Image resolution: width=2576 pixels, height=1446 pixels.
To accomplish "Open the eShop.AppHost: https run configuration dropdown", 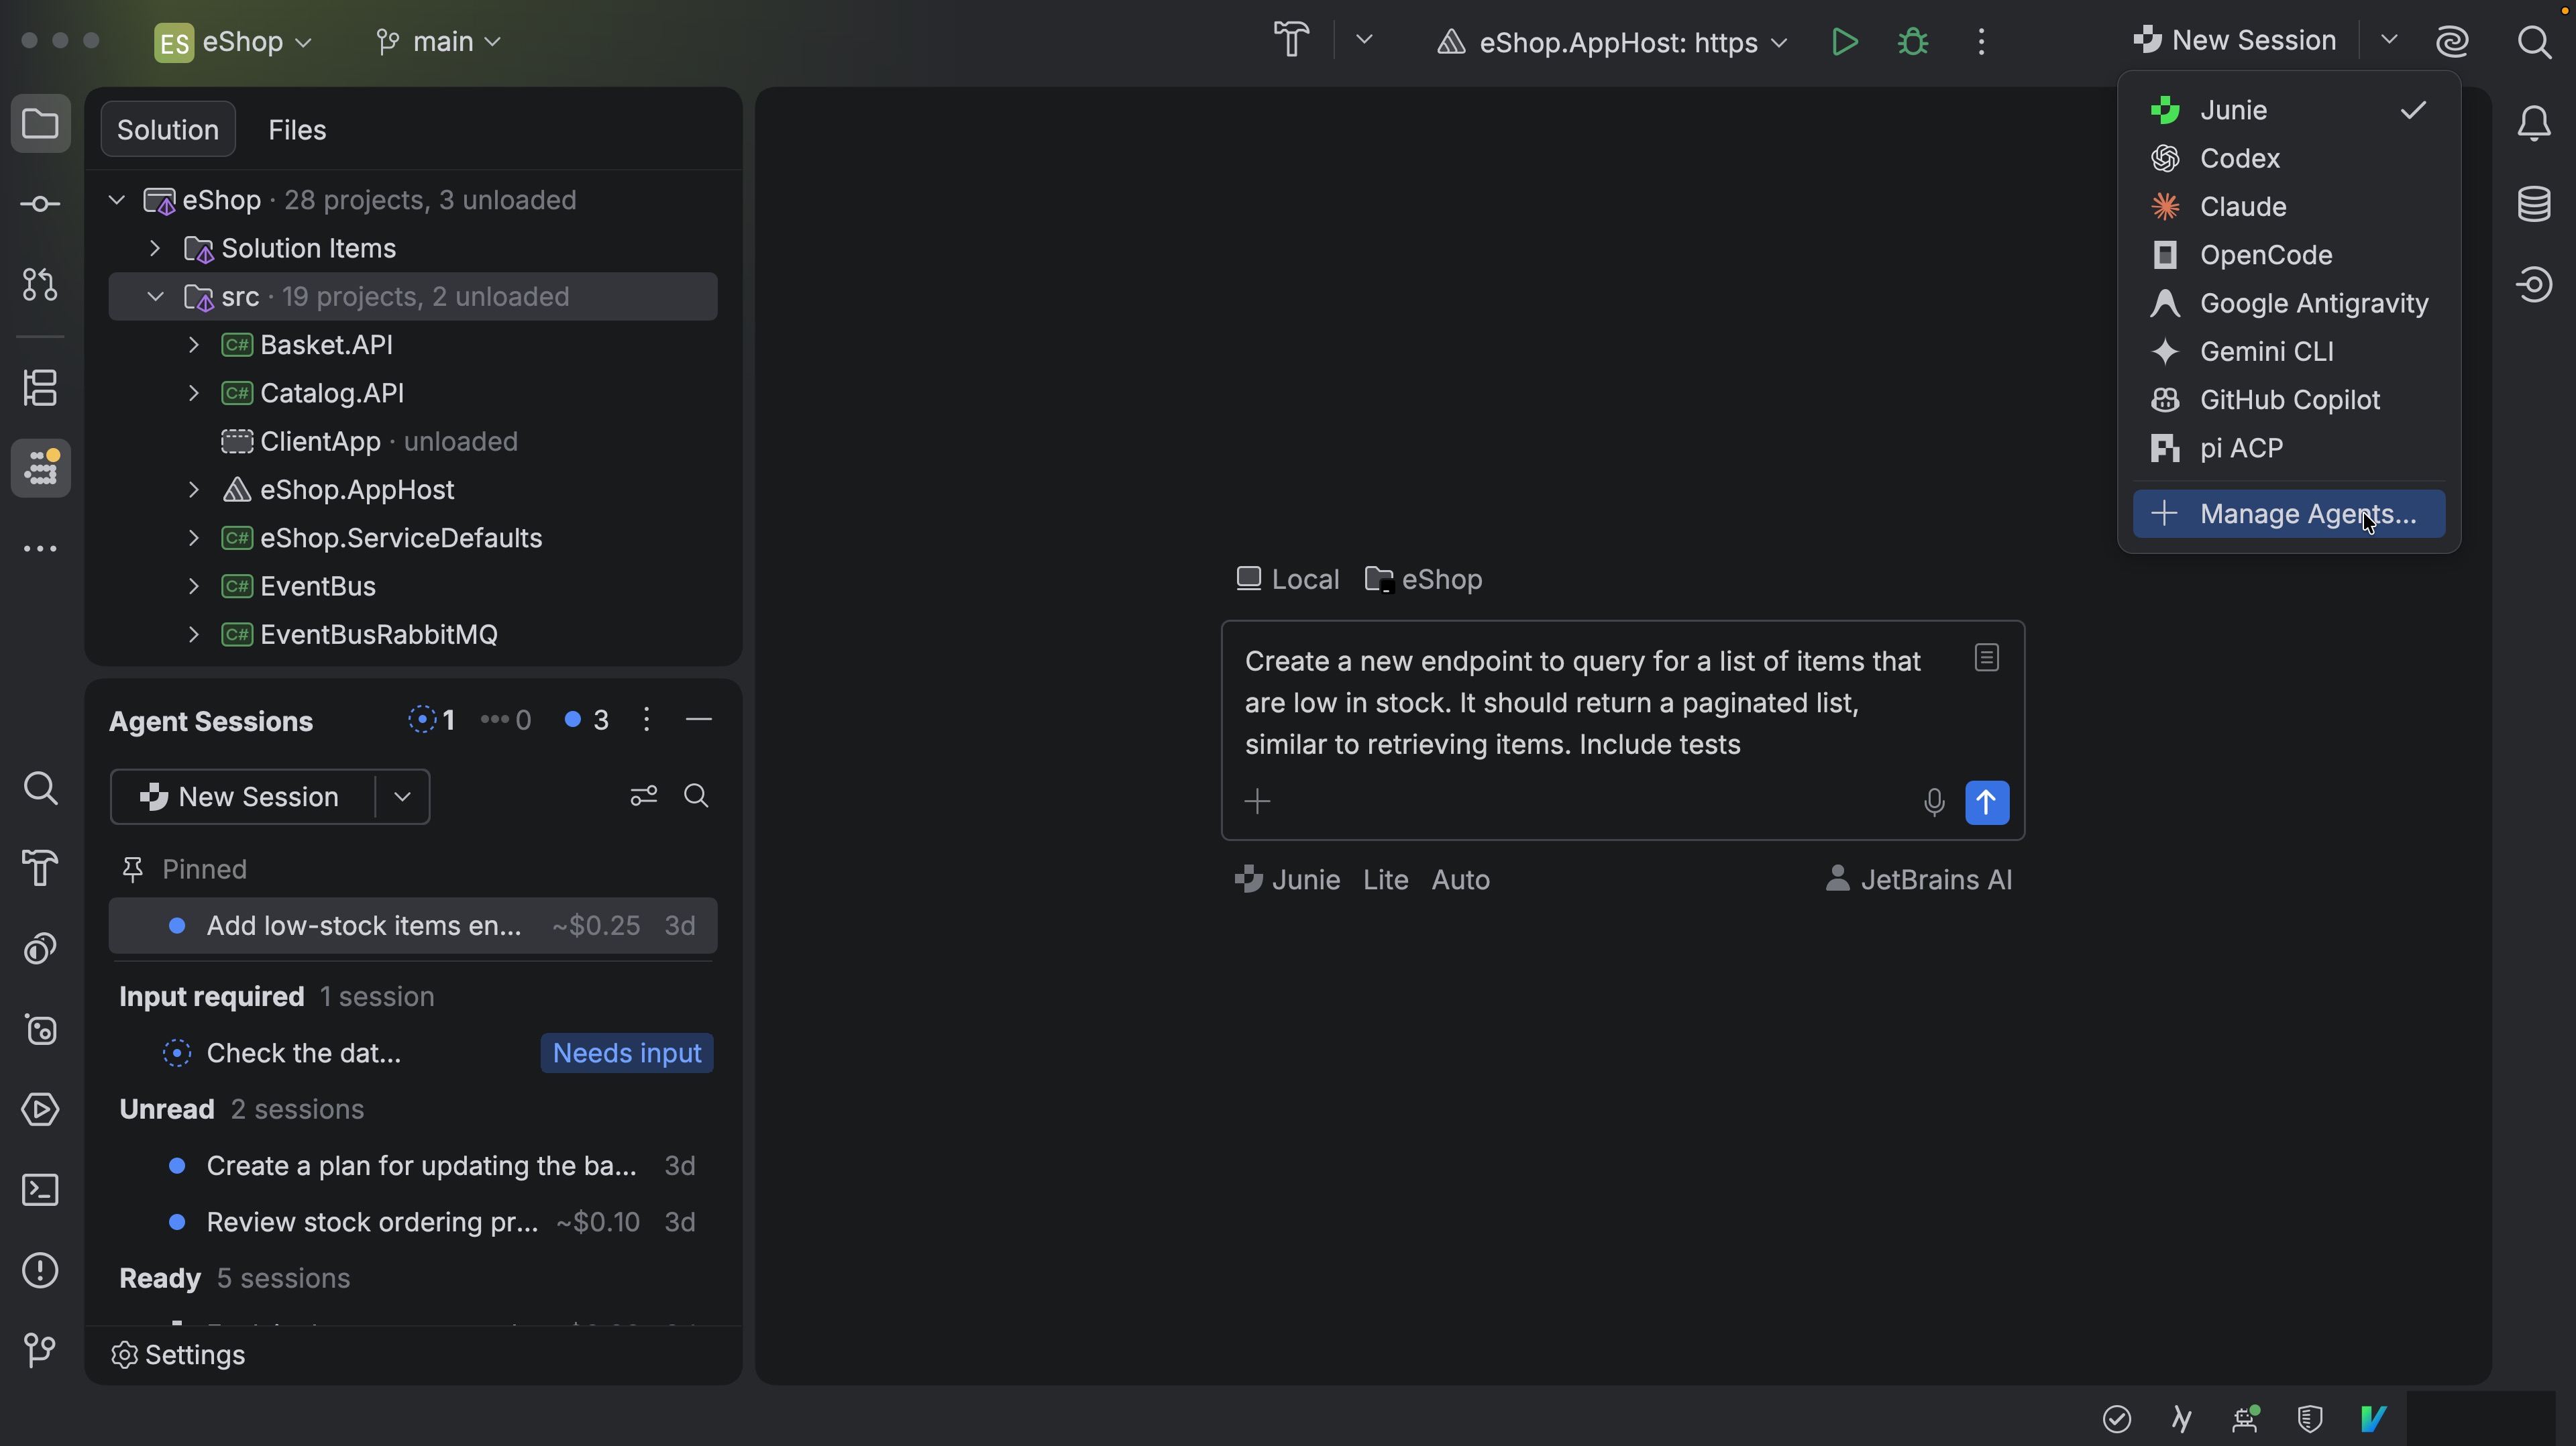I will pos(1612,42).
